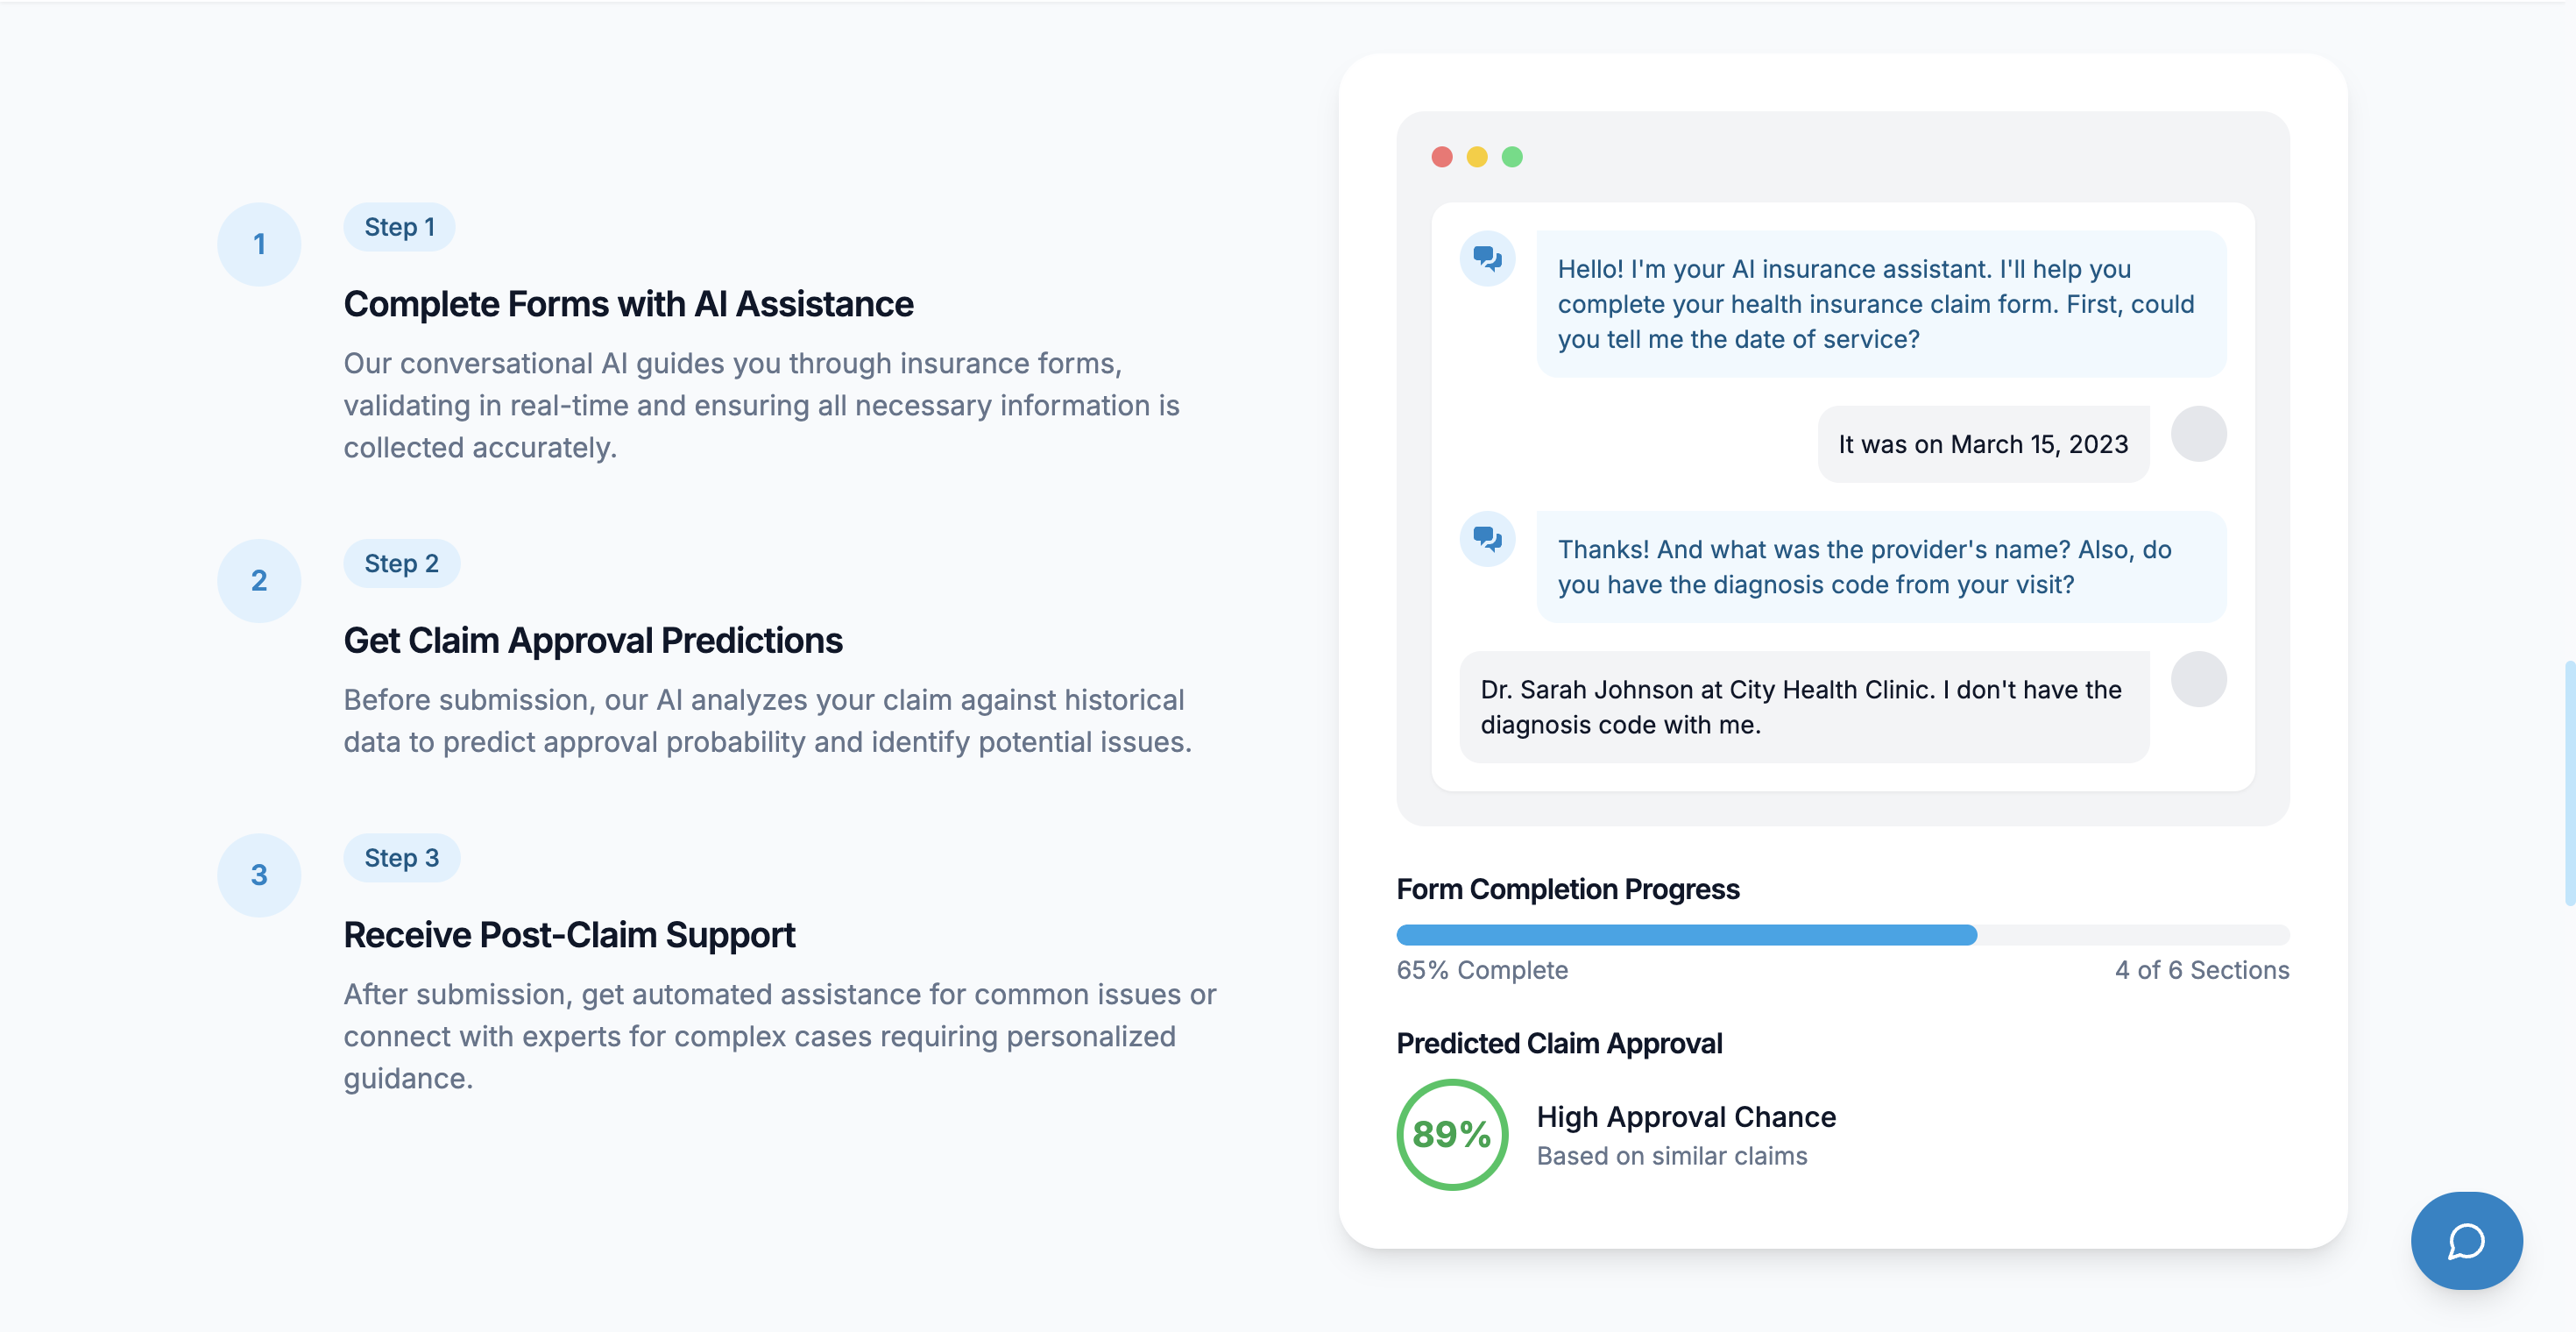Select the Step 3 badge
The image size is (2576, 1332).
coord(401,858)
